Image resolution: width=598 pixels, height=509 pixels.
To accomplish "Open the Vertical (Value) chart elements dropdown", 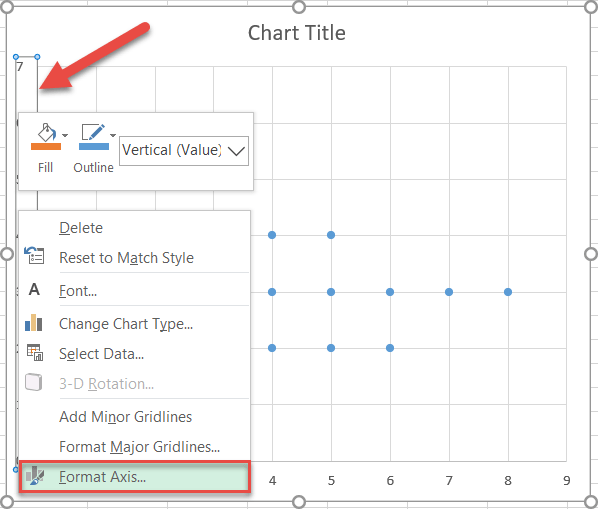I will point(184,151).
